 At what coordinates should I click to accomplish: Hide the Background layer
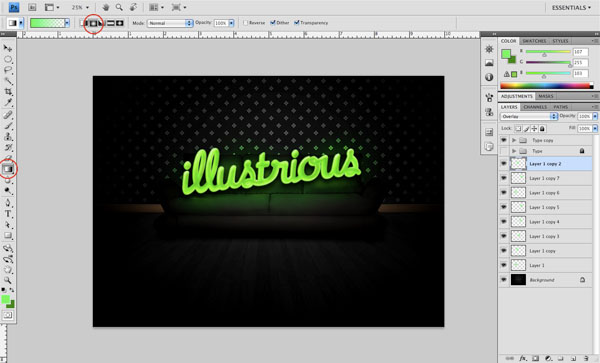coord(504,280)
